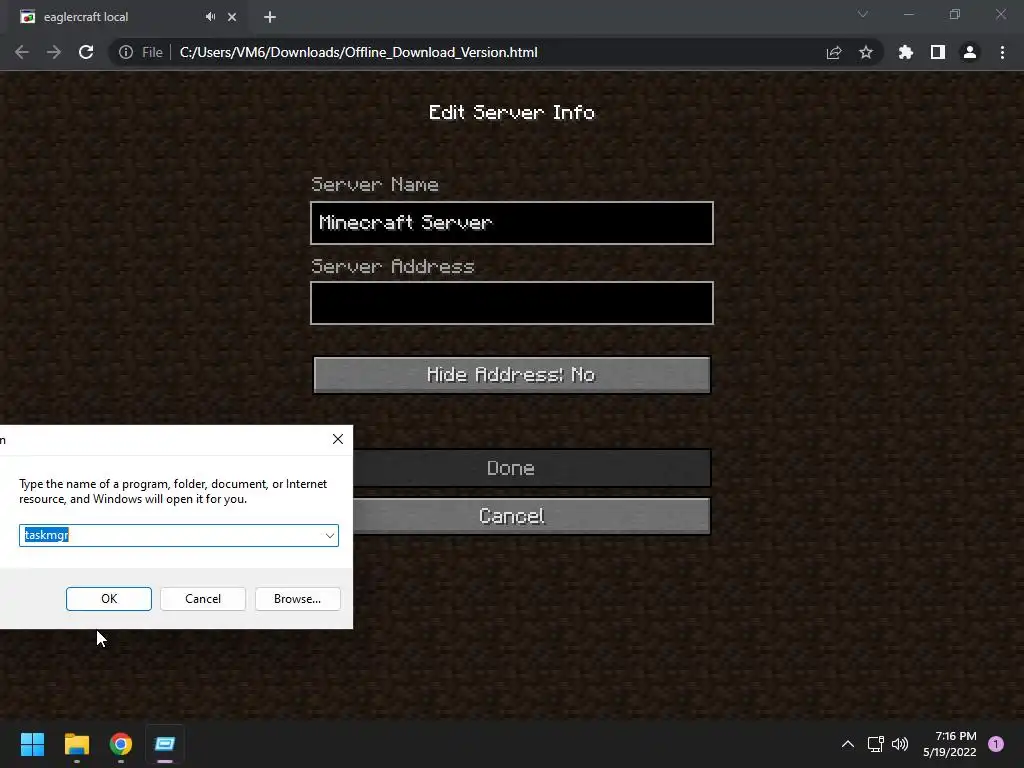Expand the Run dialog's command history dropdown
1024x768 pixels.
tap(330, 536)
